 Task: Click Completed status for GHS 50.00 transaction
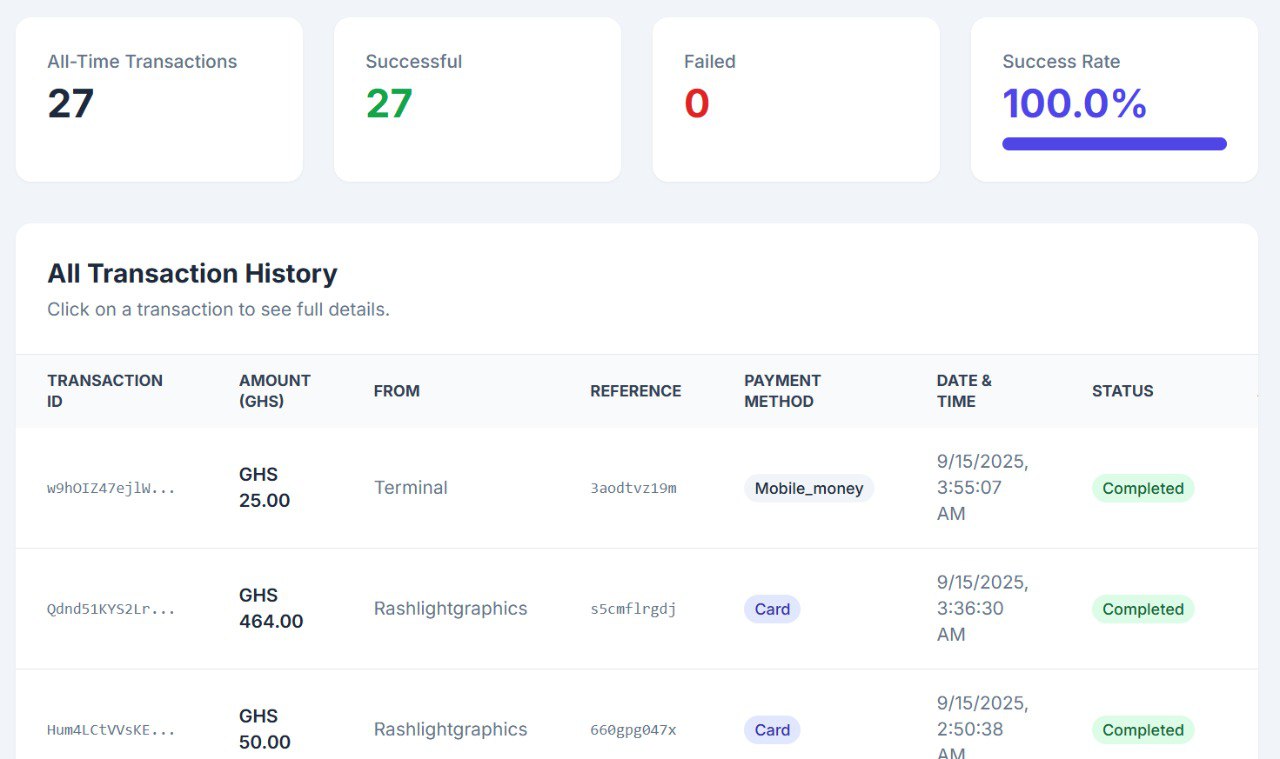tap(1142, 730)
